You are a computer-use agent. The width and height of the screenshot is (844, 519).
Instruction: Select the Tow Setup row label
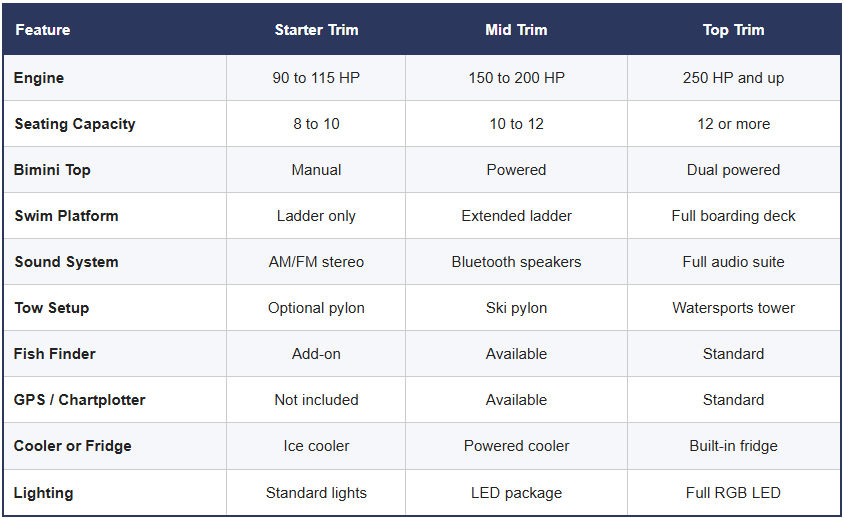pos(52,308)
